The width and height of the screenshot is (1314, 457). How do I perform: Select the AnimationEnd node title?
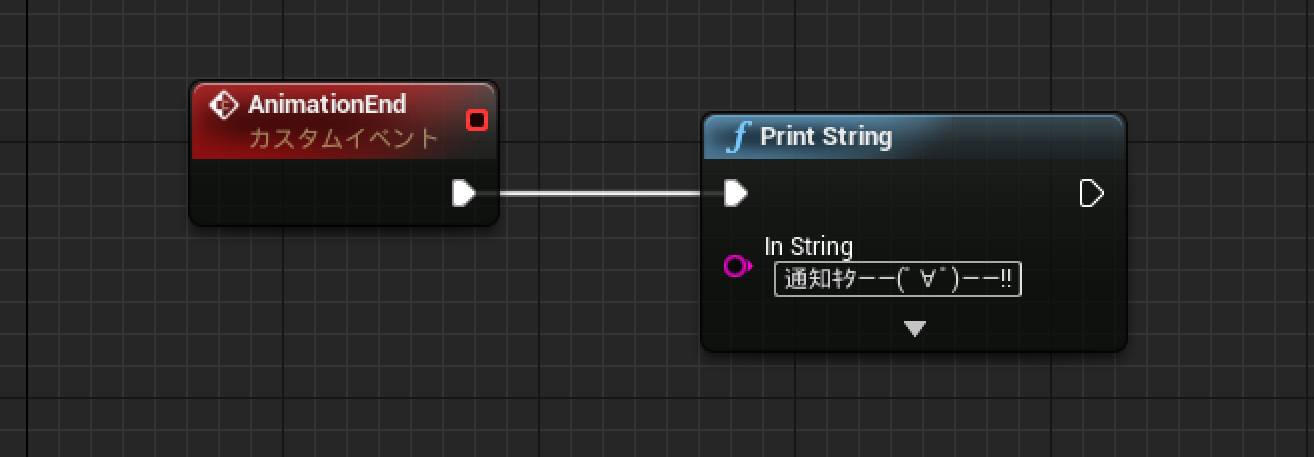[x=327, y=105]
